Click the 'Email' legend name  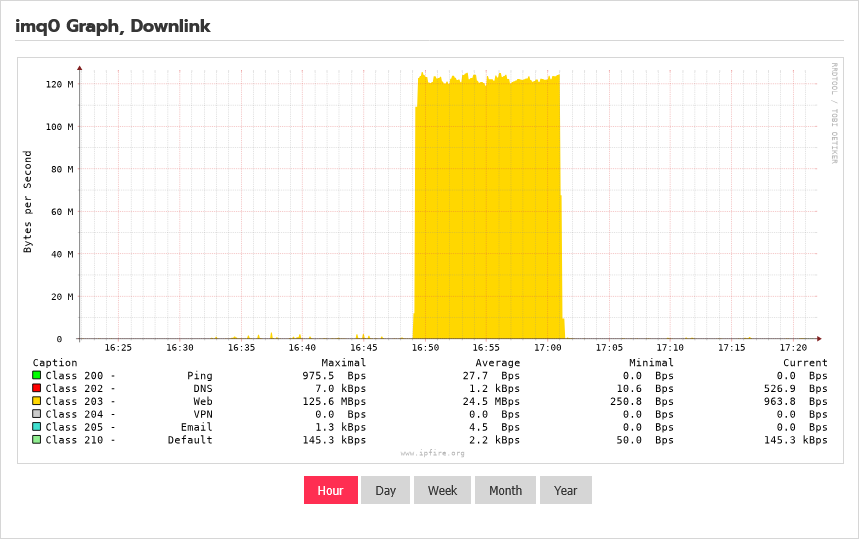coord(197,427)
